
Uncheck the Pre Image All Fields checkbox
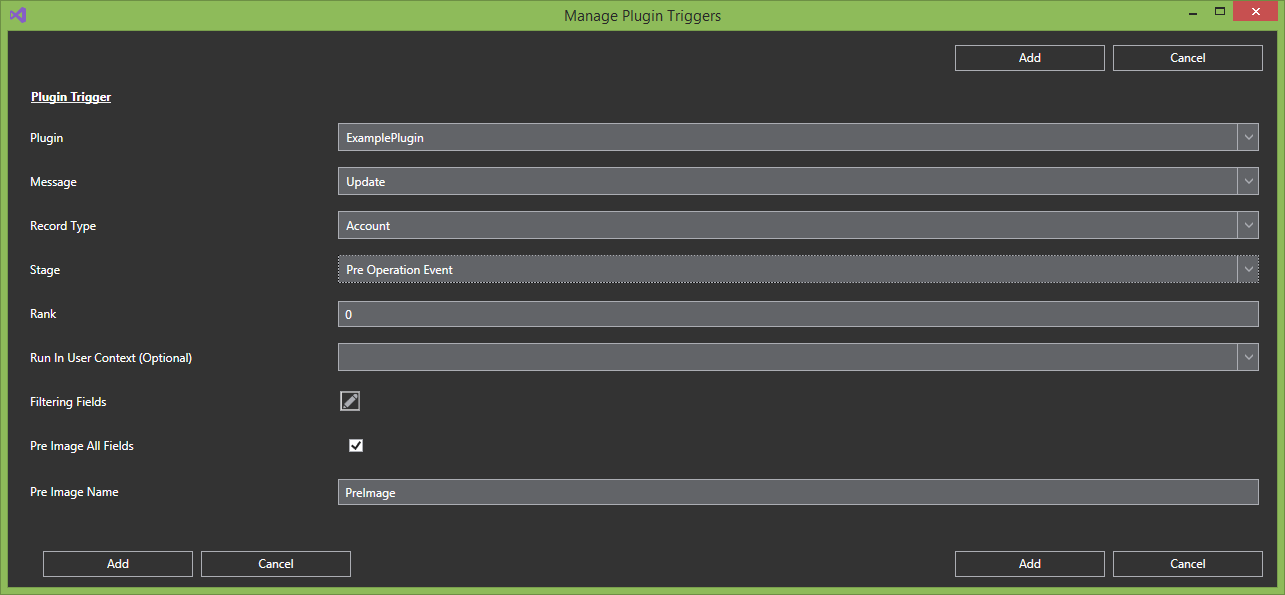[x=356, y=446]
